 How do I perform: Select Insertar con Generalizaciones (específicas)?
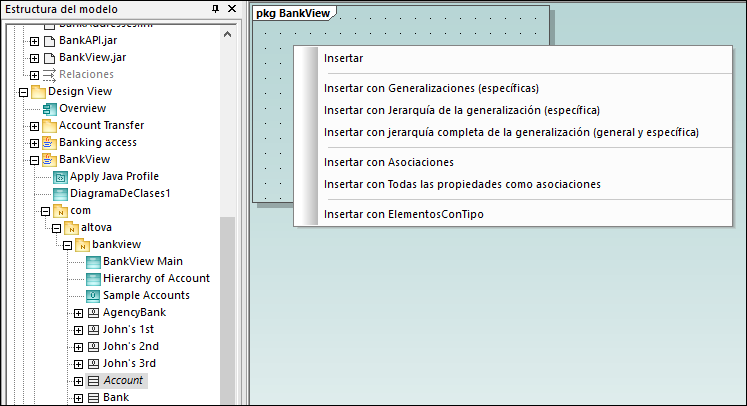coord(431,88)
